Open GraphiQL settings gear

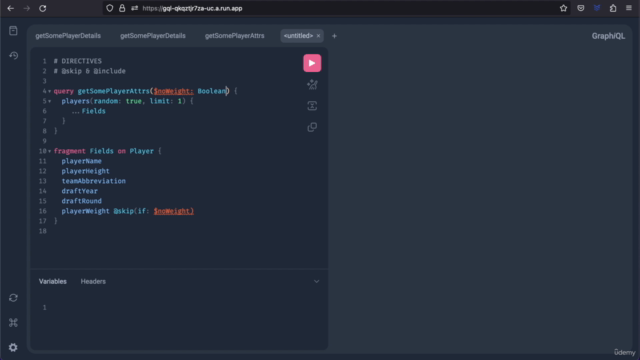[13, 347]
